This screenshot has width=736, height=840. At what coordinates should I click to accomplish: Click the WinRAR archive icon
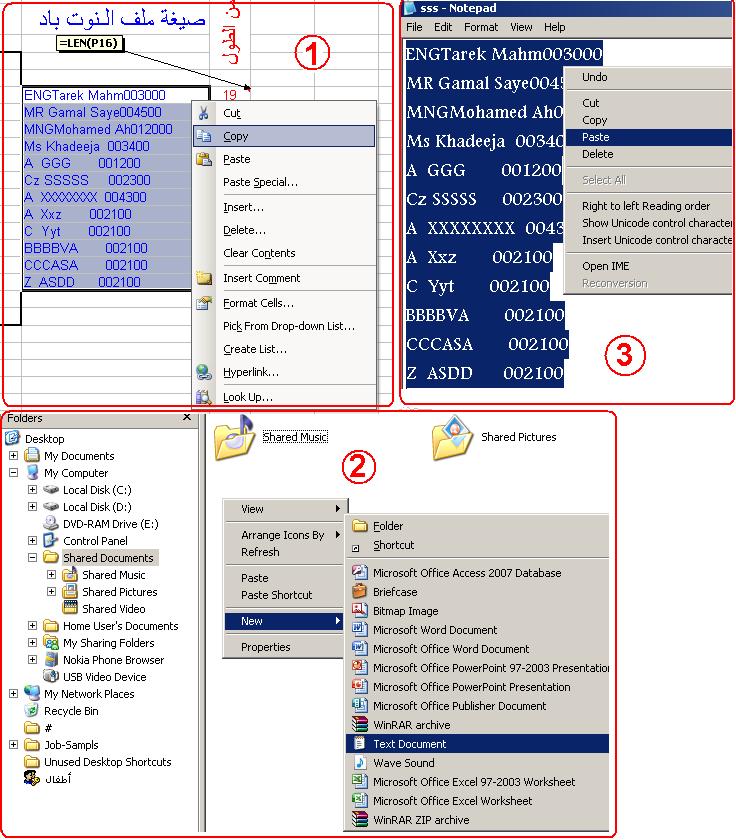[360, 724]
